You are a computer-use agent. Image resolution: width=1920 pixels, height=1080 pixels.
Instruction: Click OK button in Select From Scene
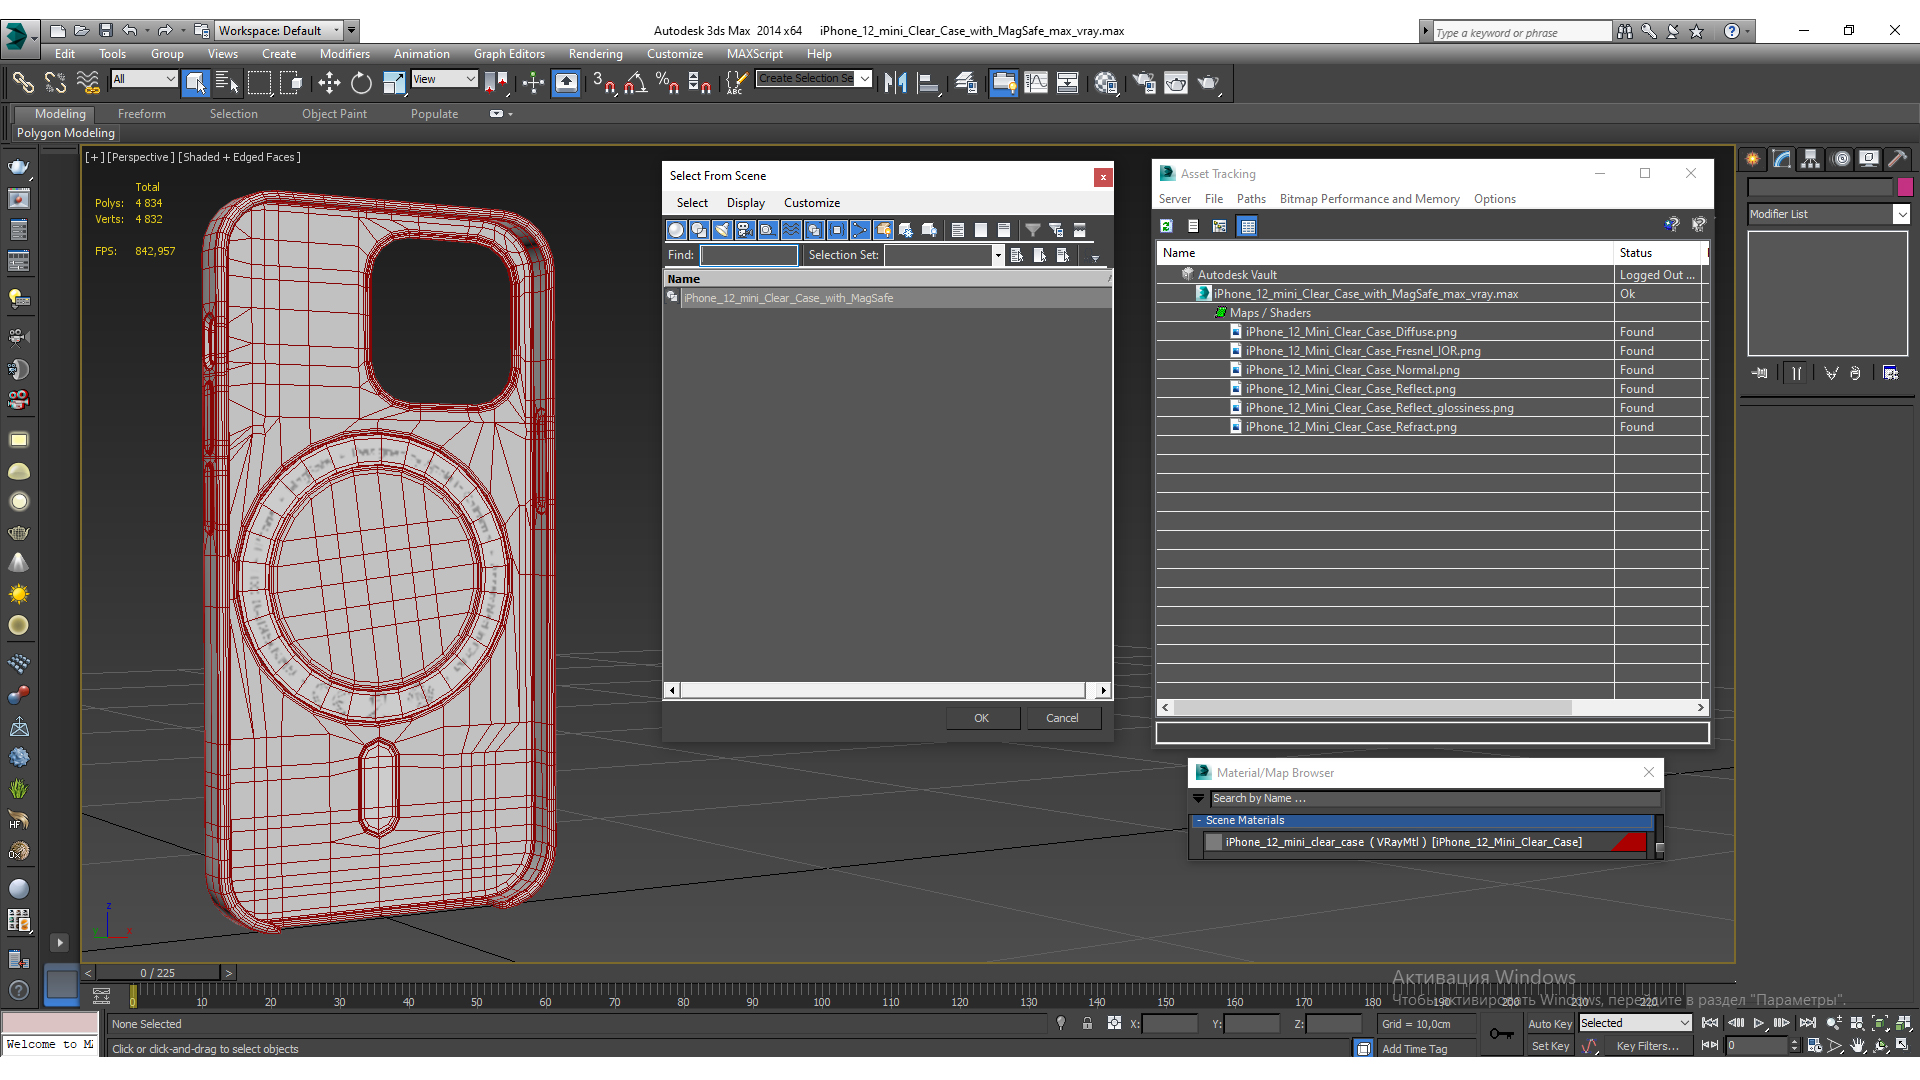[980, 717]
